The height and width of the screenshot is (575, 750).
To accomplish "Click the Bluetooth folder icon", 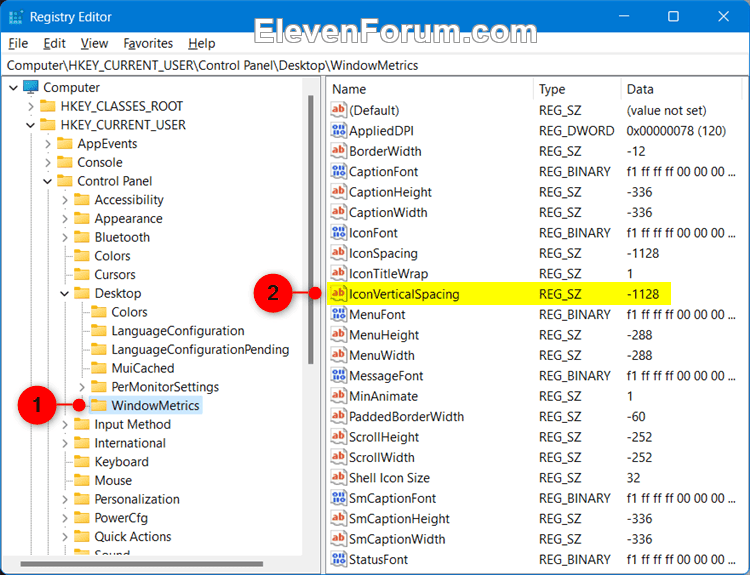I will click(x=81, y=237).
